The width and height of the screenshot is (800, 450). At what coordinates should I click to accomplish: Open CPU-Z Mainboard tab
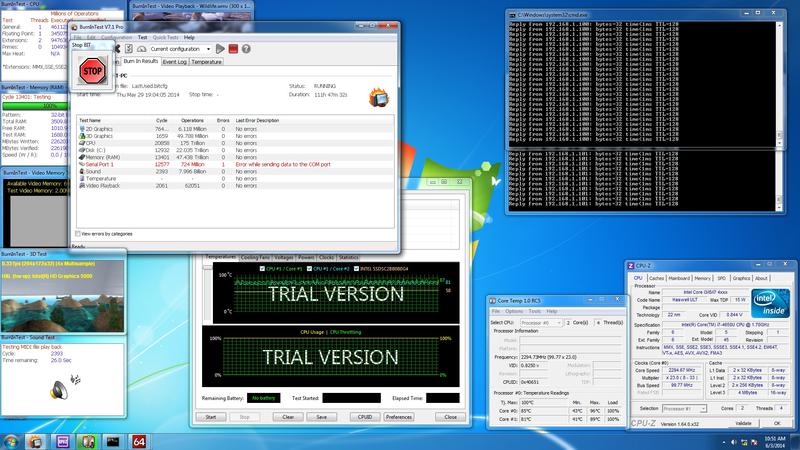(x=679, y=279)
